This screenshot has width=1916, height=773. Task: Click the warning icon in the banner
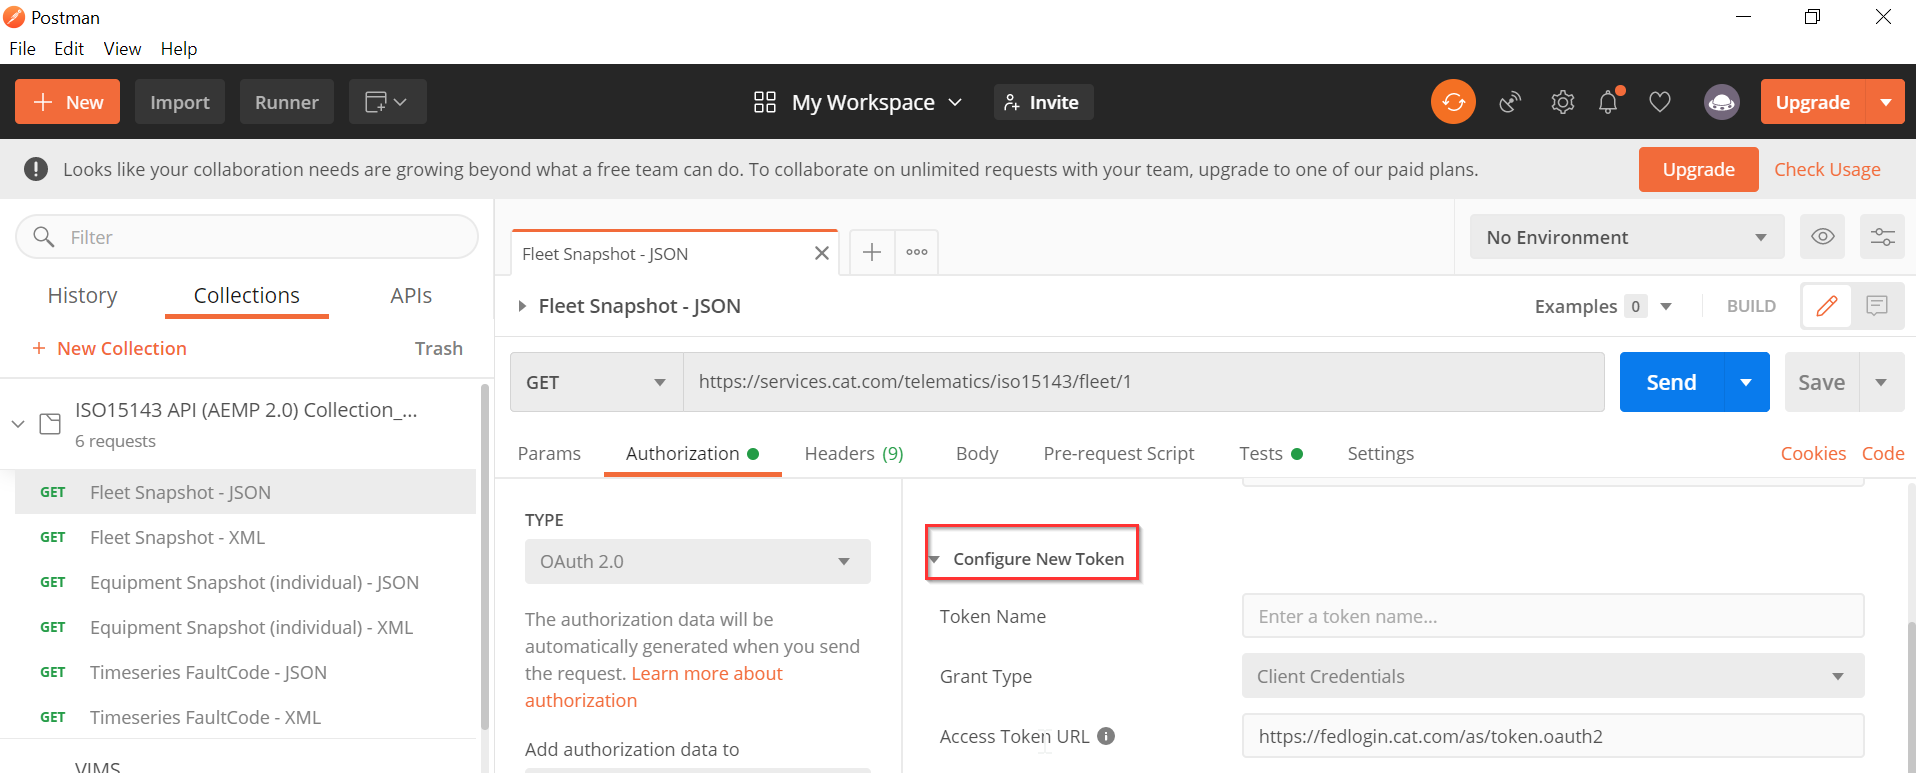coord(36,169)
